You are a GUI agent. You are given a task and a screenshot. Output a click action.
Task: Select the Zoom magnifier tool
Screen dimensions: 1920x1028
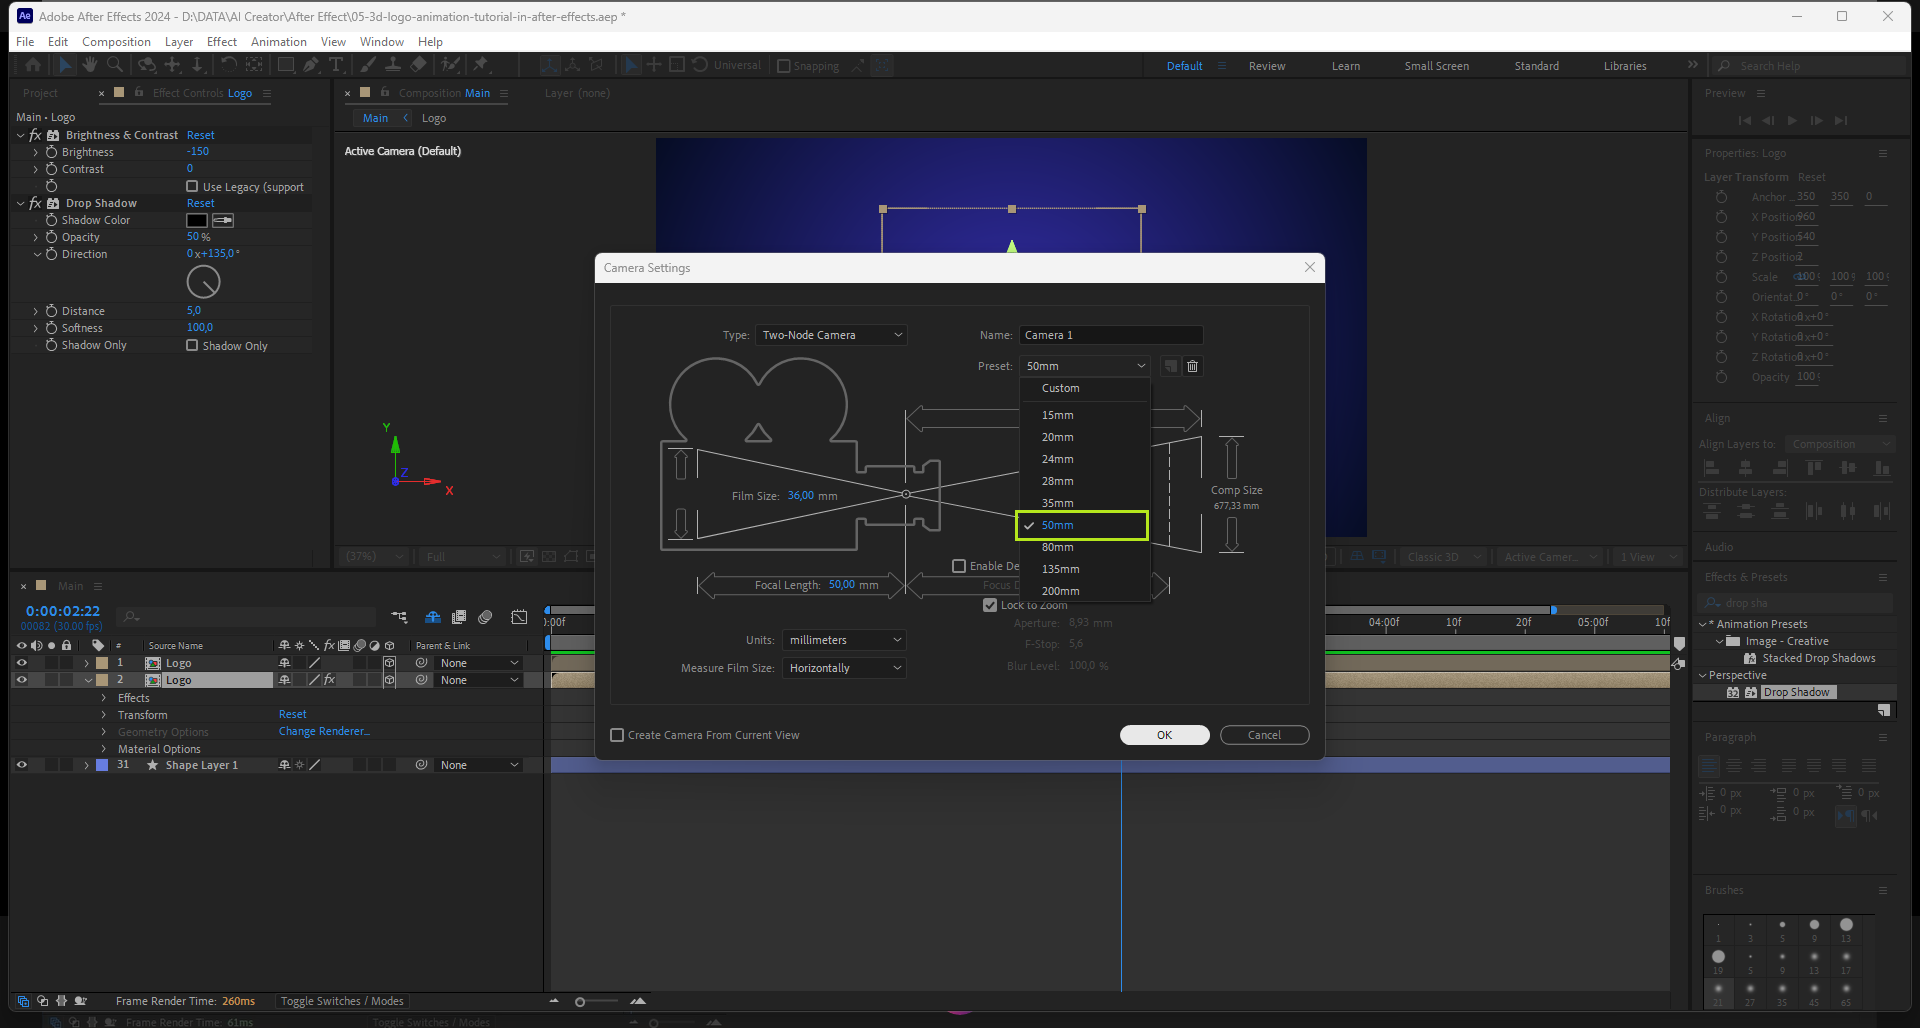[115, 65]
